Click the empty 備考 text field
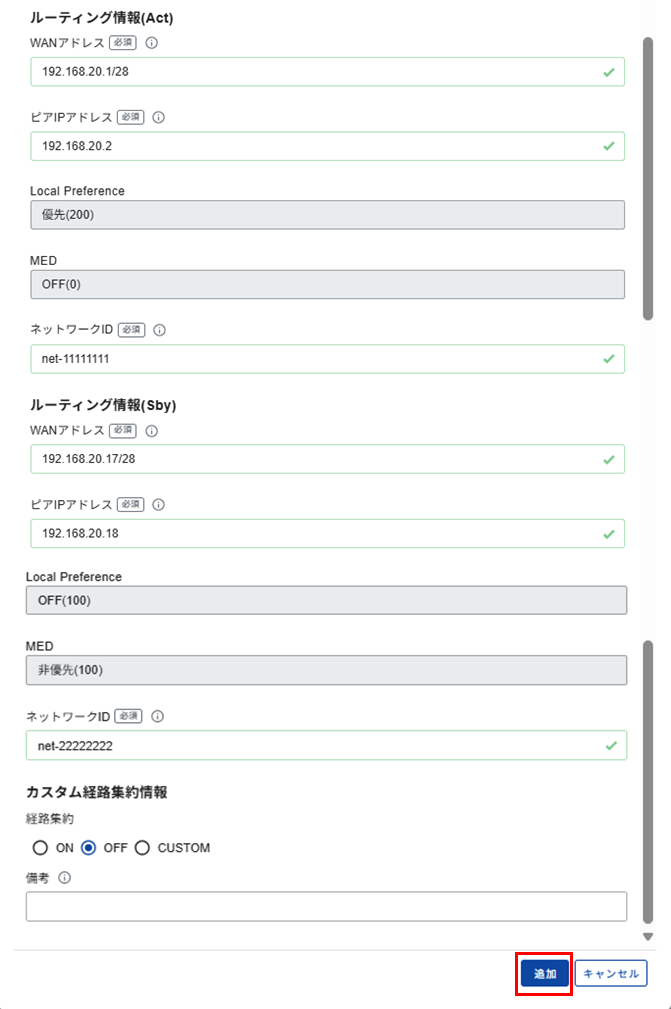This screenshot has height=1009, width=671. [x=326, y=907]
